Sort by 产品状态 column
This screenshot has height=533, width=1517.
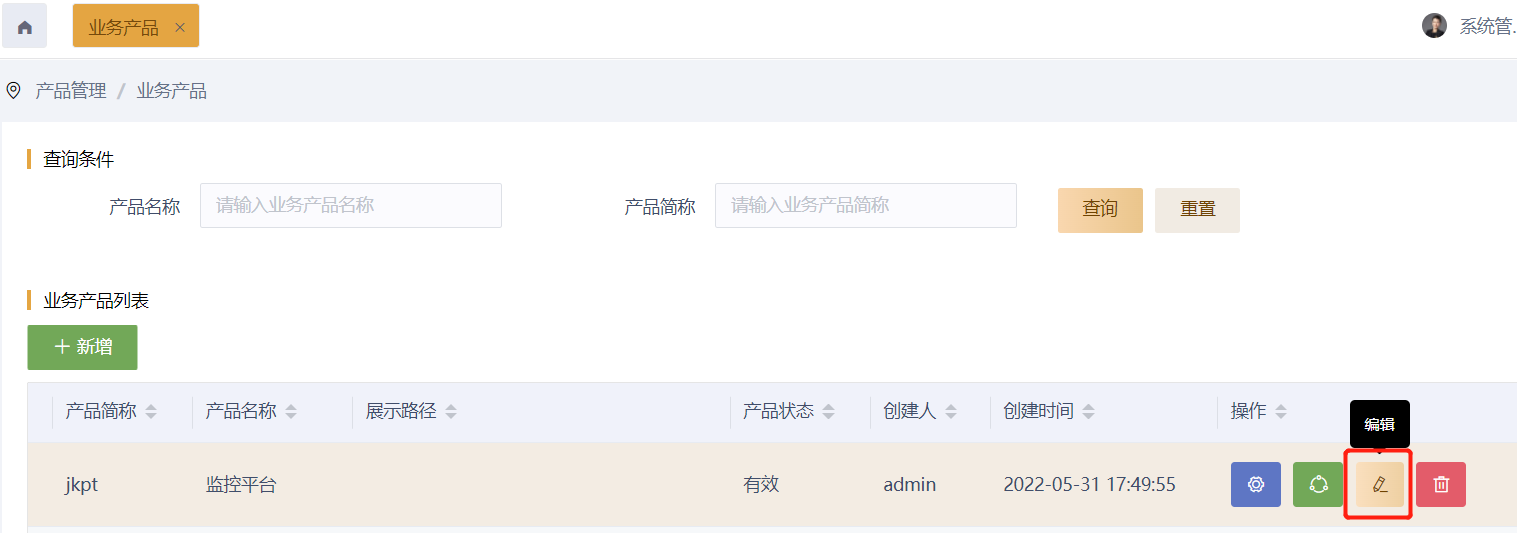828,411
